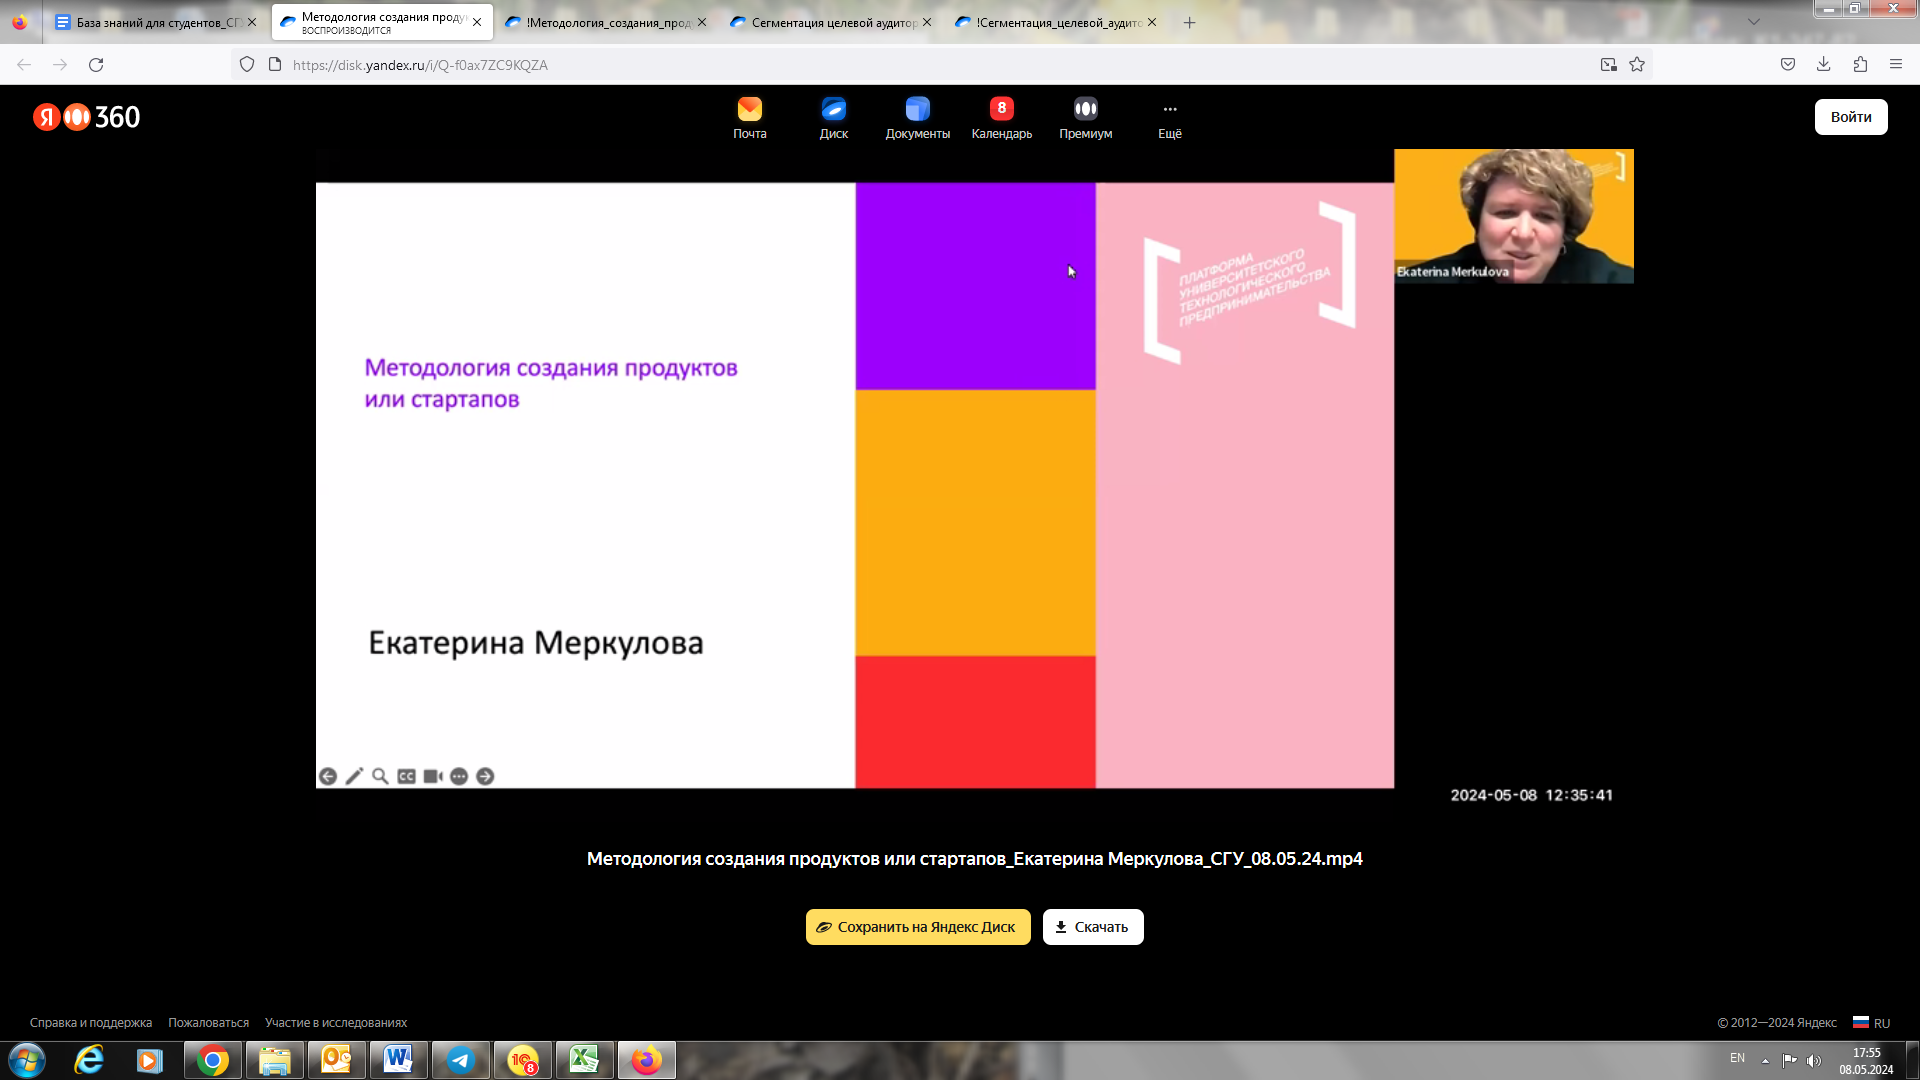Click Сохранить на Яндекс Диск button
Image resolution: width=1920 pixels, height=1080 pixels.
pyautogui.click(x=917, y=927)
